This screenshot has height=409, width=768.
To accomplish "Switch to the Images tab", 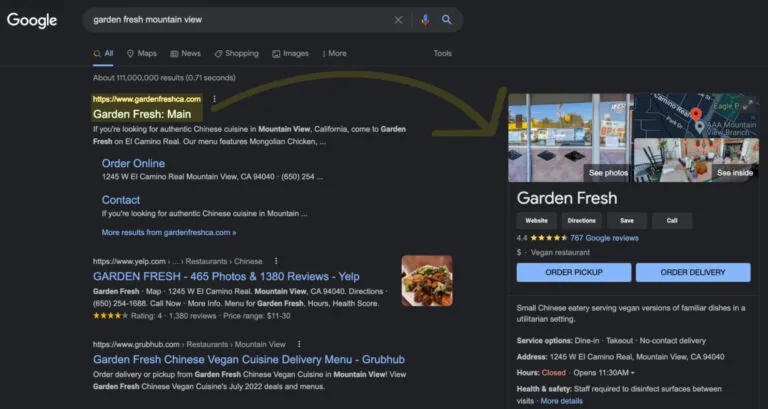I will coord(290,53).
